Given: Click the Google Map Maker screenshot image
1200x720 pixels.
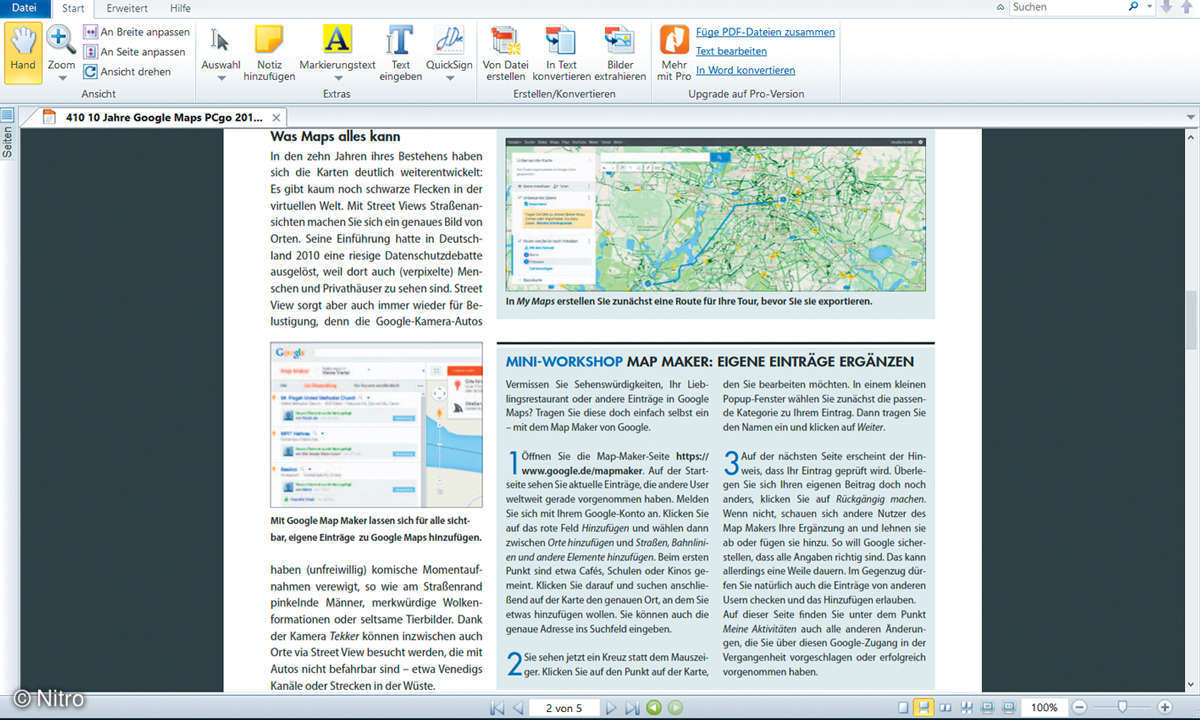Looking at the screenshot, I should tap(376, 424).
